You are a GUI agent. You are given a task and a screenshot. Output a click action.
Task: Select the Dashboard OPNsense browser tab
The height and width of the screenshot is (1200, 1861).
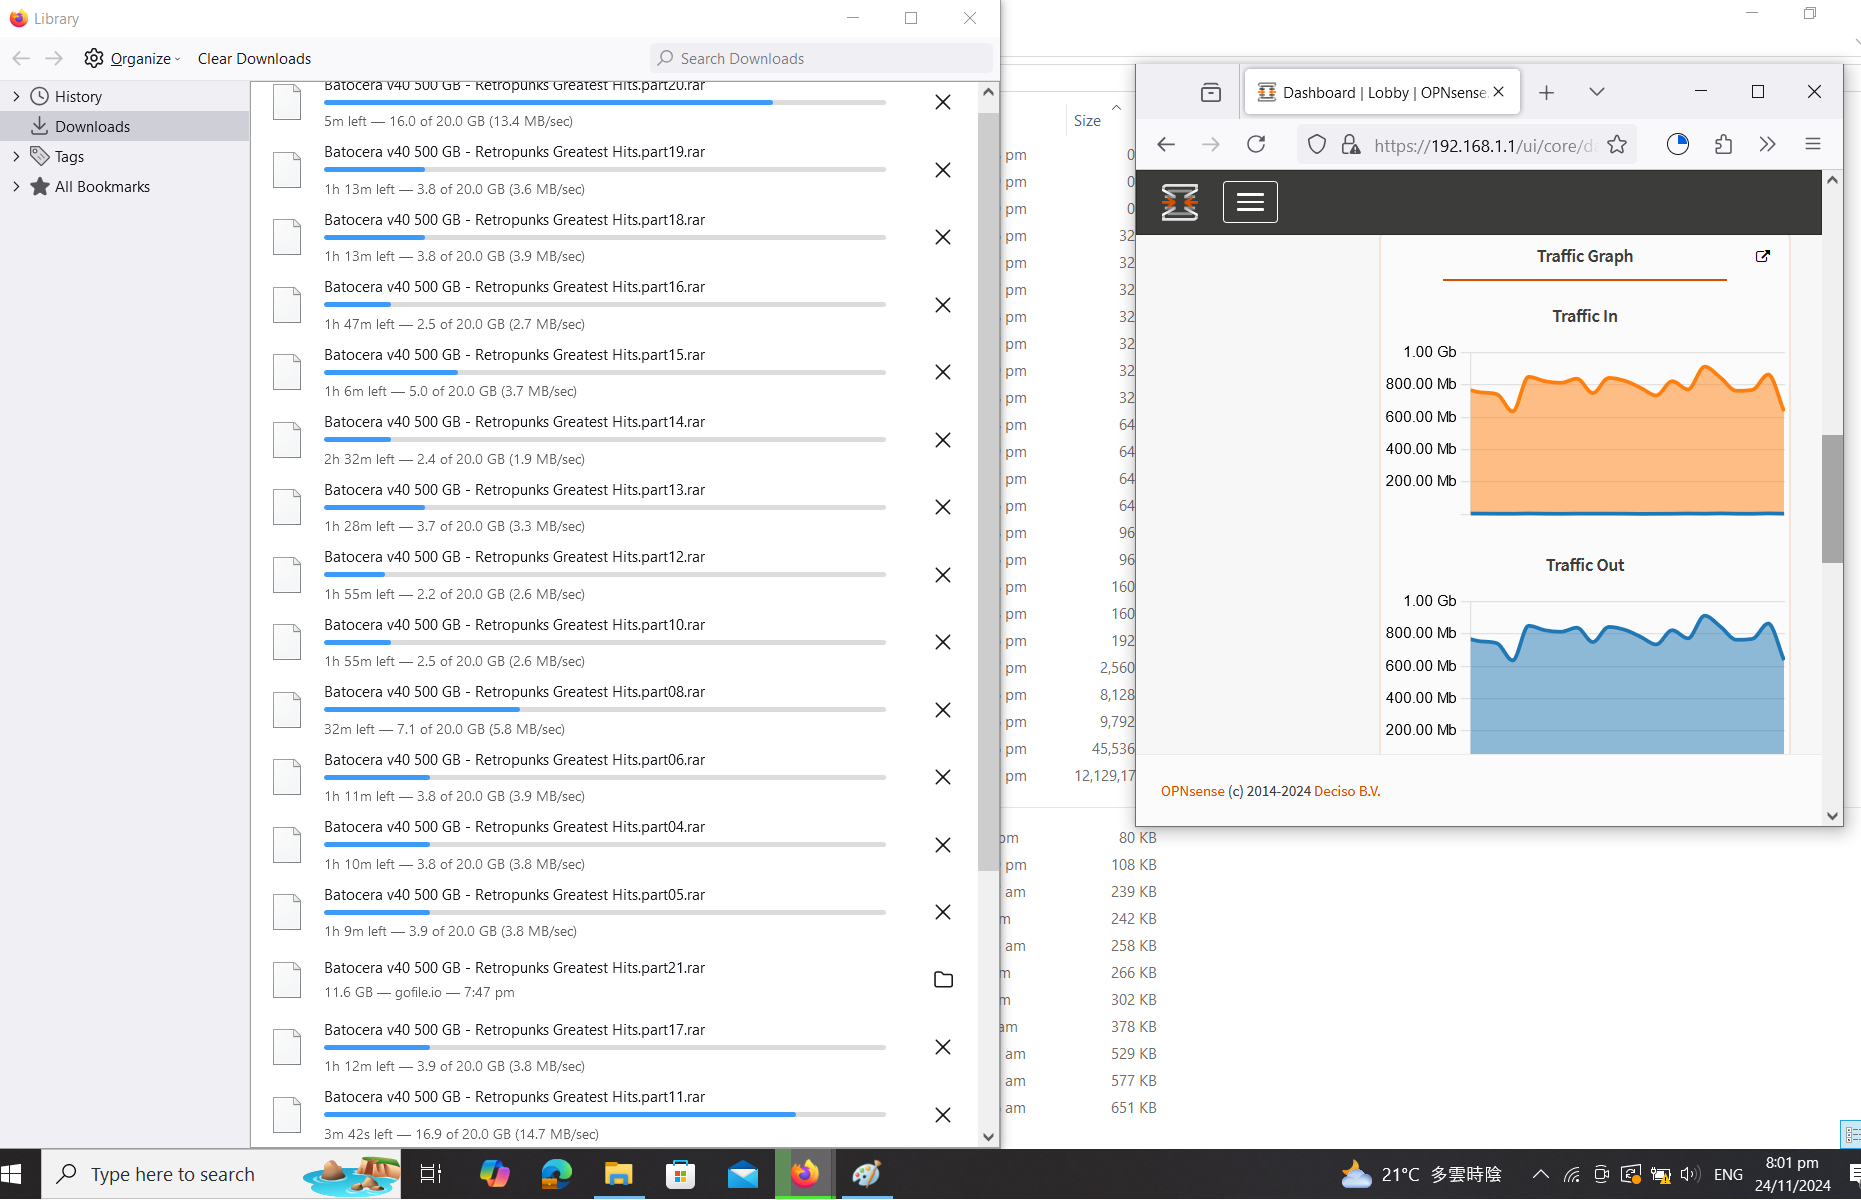(1382, 93)
